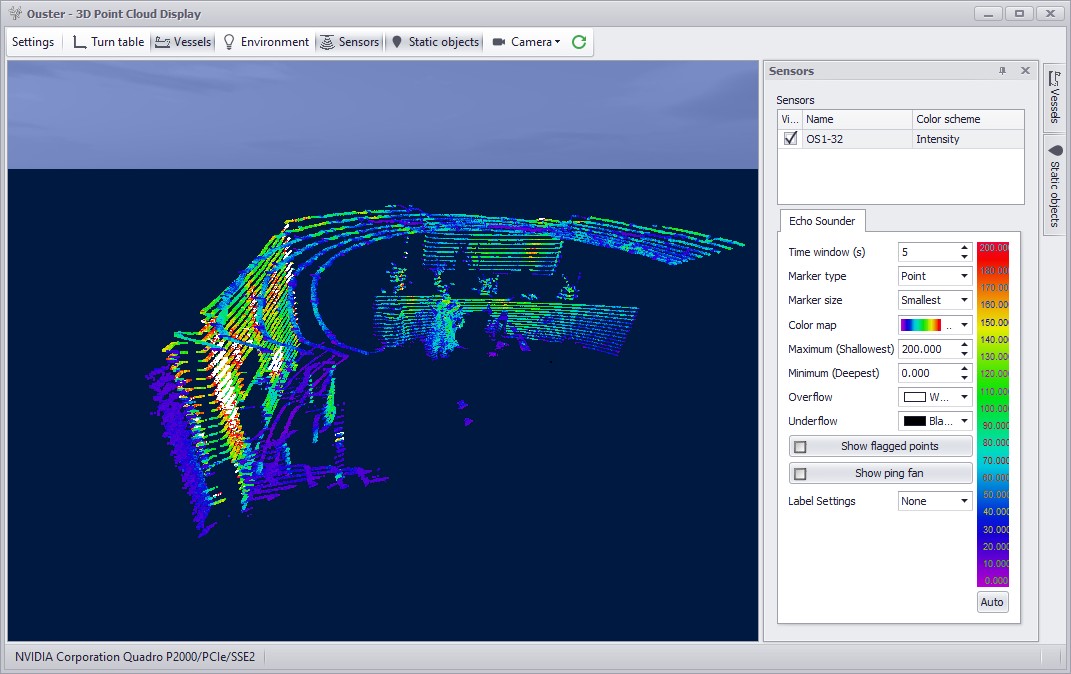The image size is (1071, 674).
Task: Click the Time window value field
Action: pos(927,252)
